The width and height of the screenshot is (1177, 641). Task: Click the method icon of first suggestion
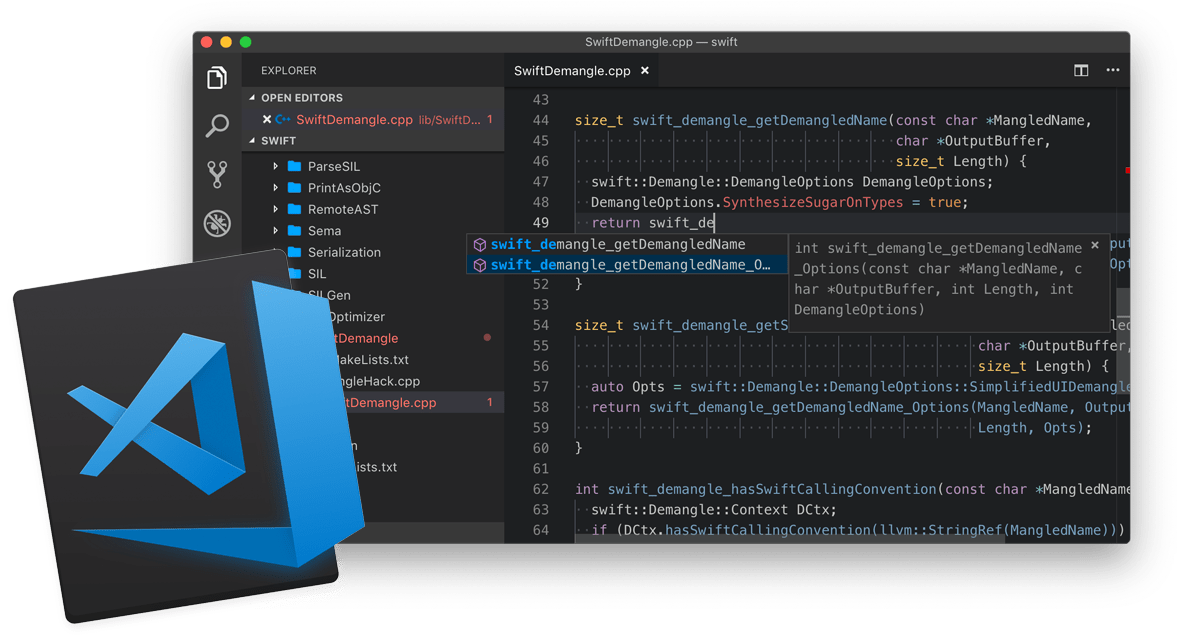click(480, 244)
